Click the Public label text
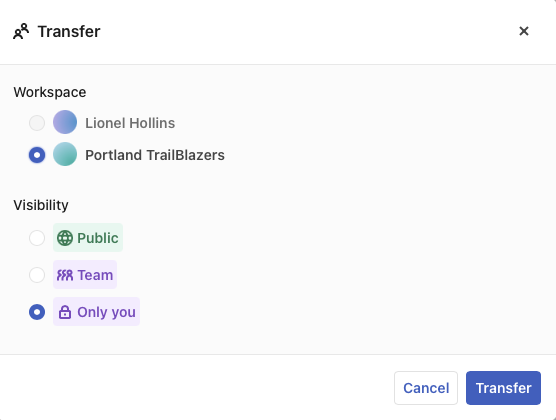 [98, 238]
